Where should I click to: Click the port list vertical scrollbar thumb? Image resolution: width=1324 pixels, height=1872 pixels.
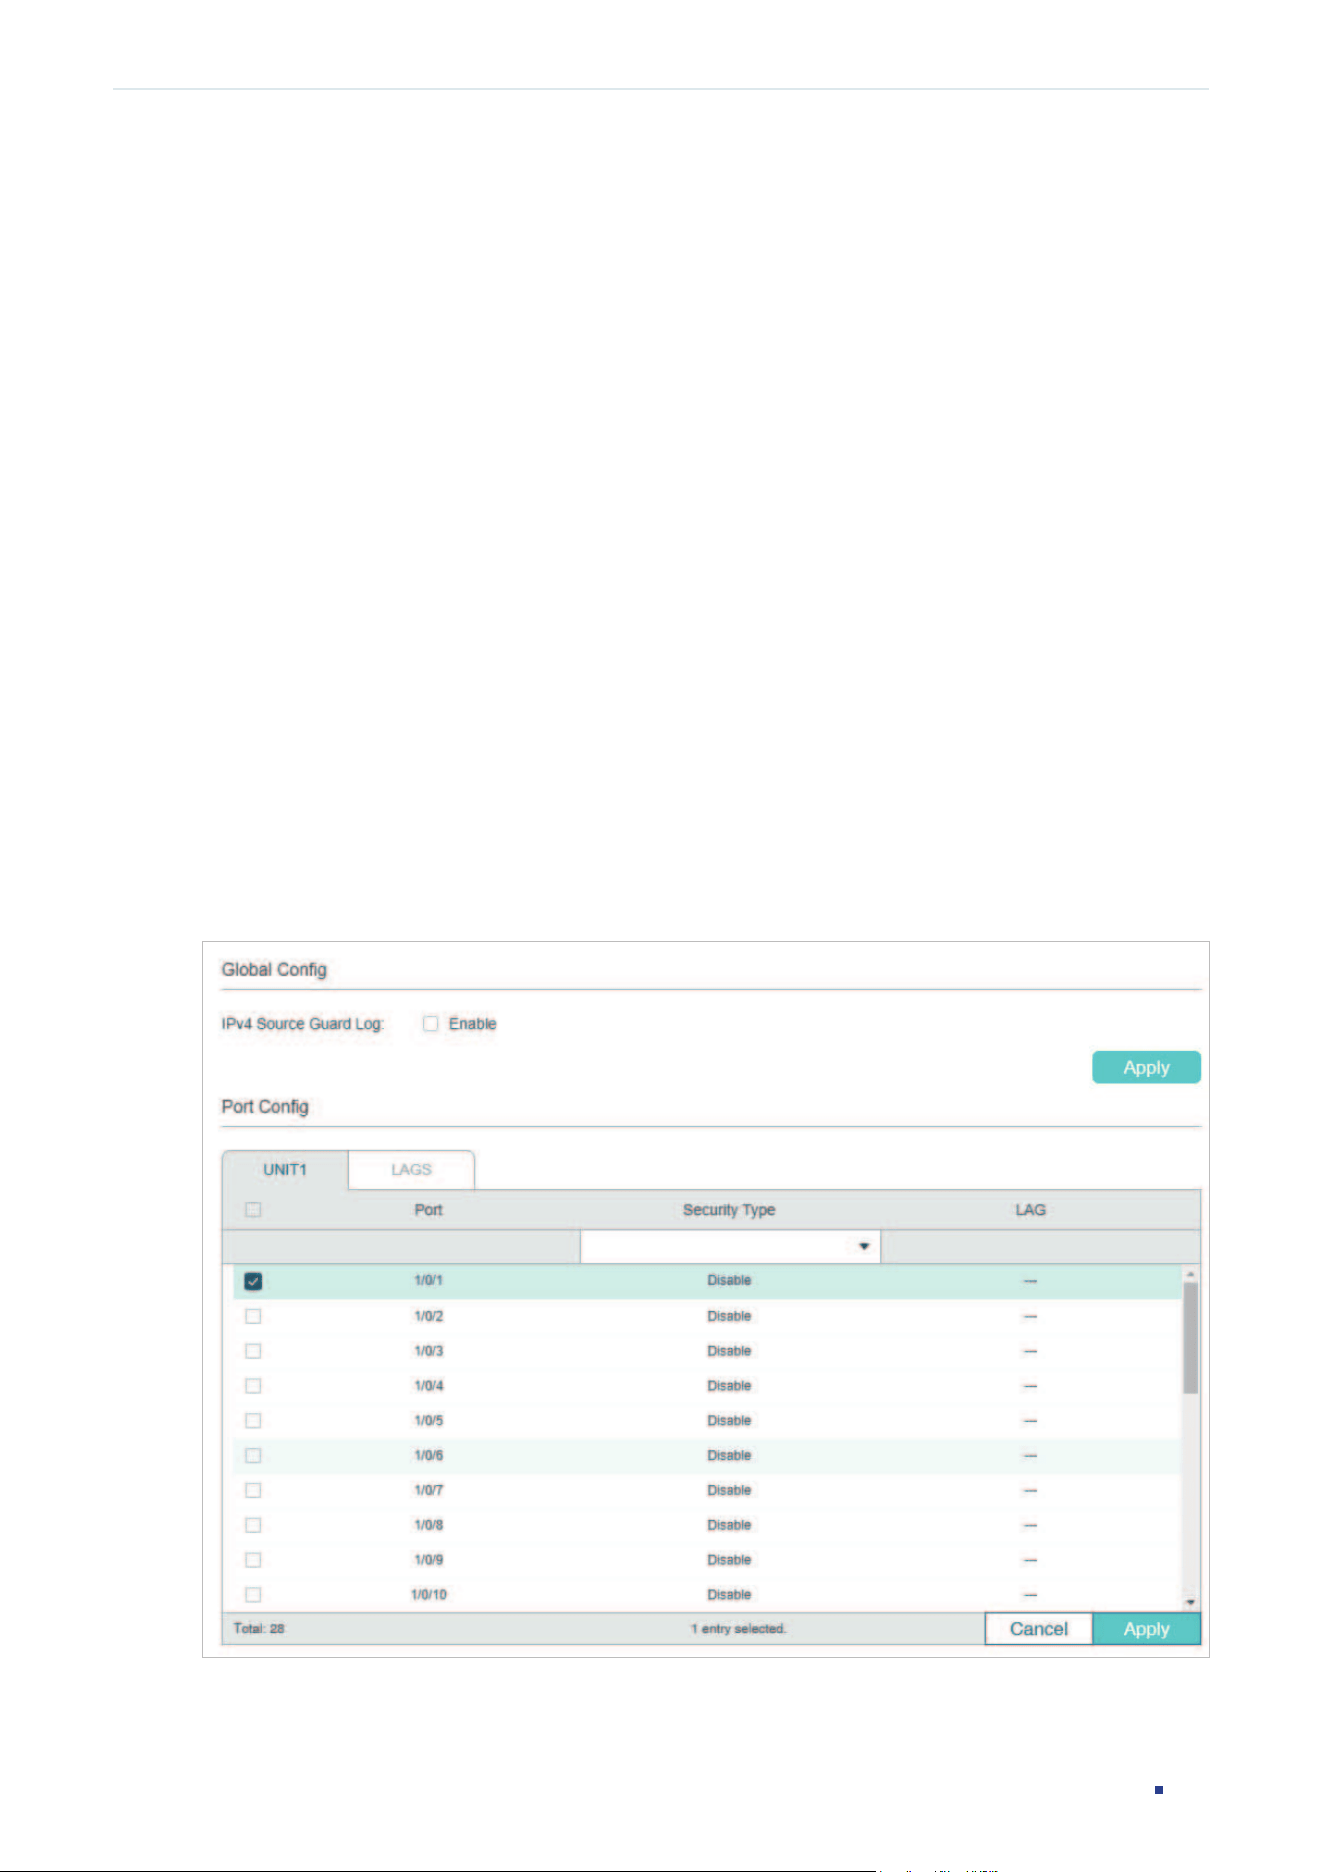coord(1190,1338)
